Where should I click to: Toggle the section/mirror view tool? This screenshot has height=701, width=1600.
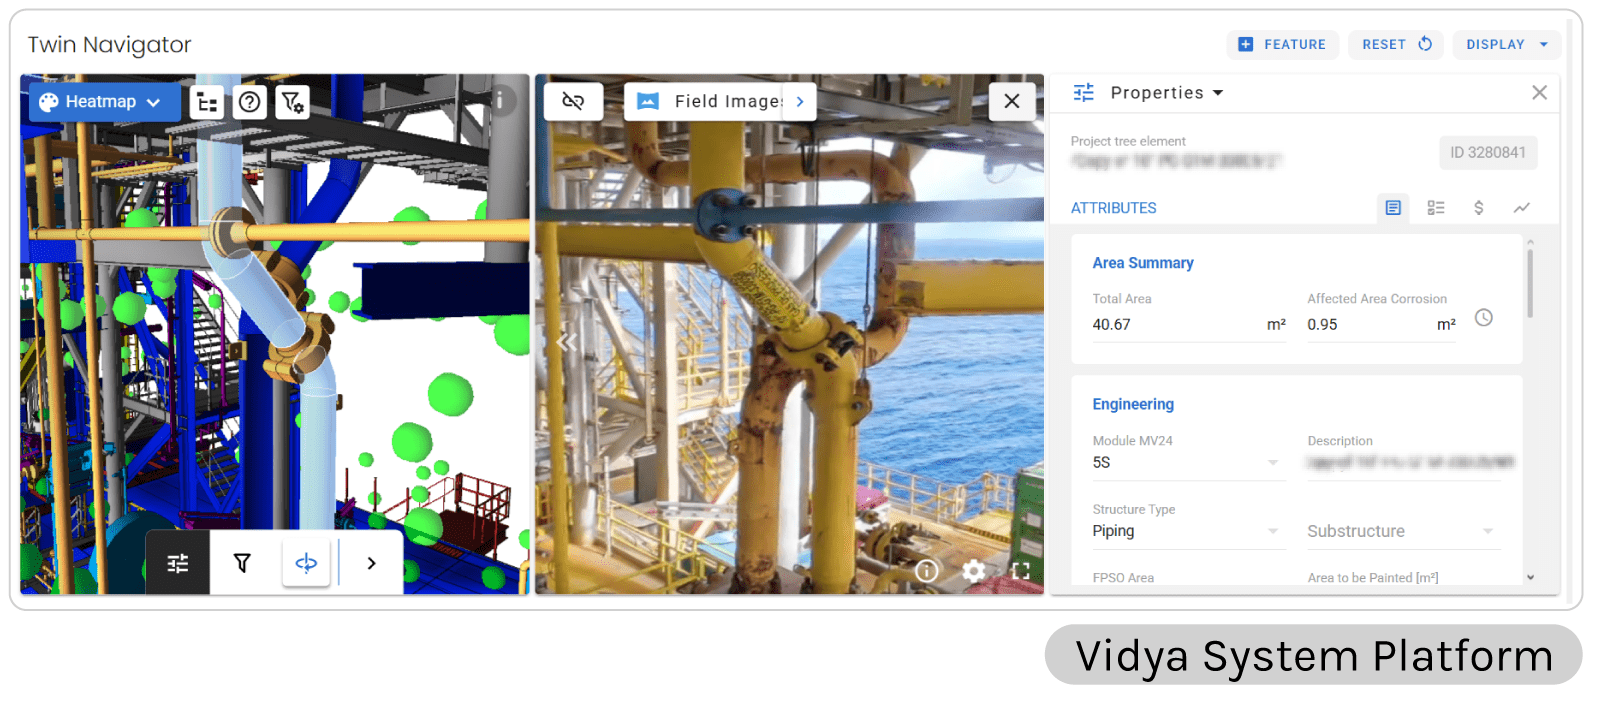(x=306, y=563)
